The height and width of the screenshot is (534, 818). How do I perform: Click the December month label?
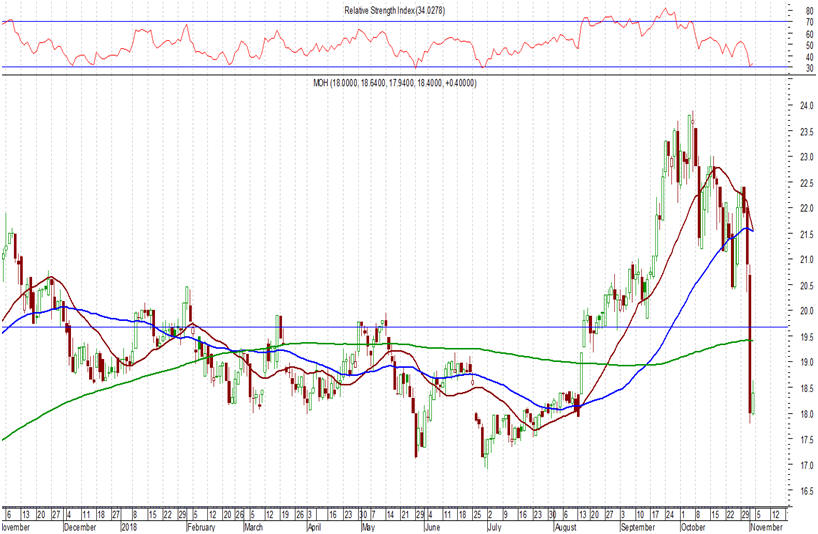coord(81,524)
